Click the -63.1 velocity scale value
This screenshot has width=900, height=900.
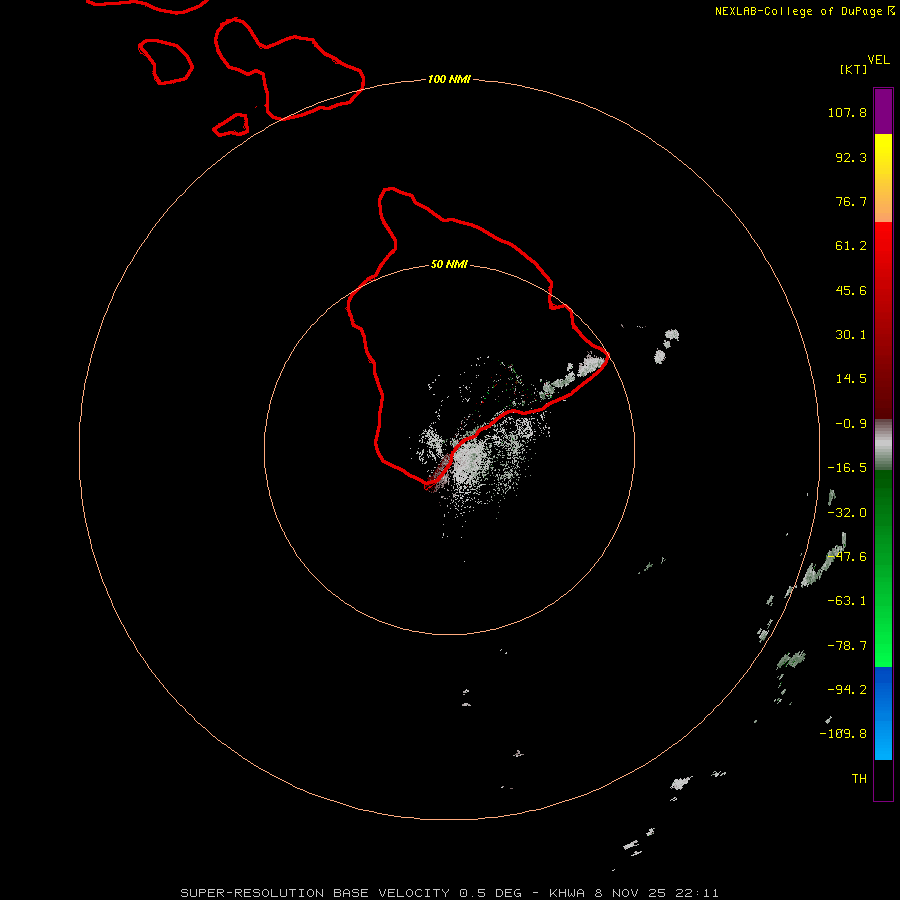[847, 601]
